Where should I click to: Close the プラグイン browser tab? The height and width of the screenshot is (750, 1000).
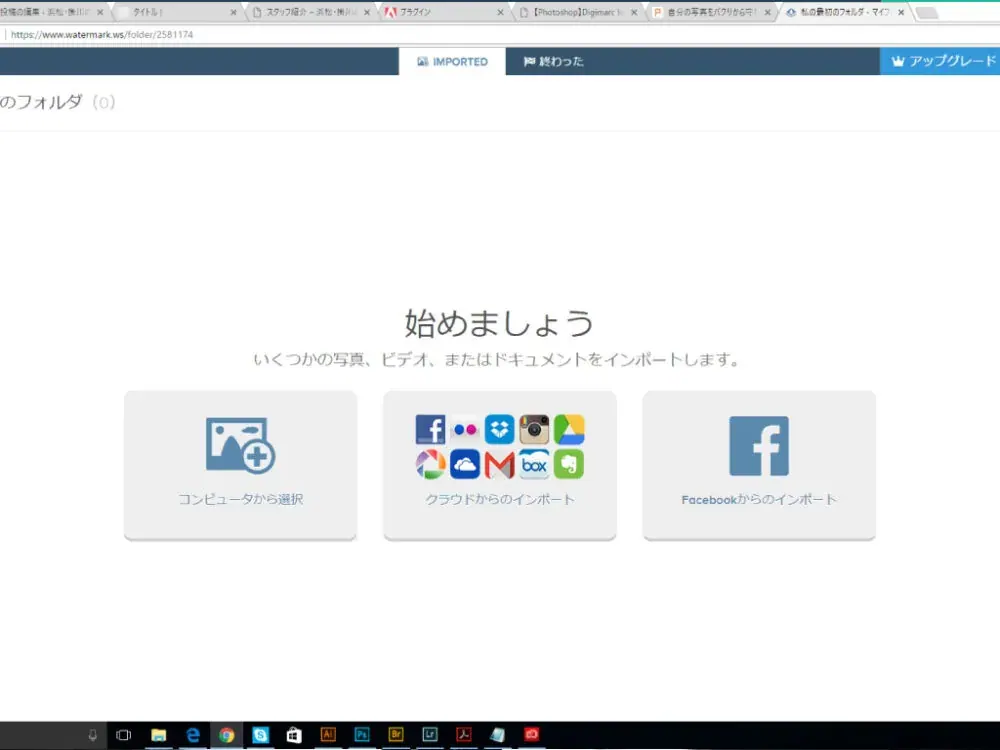coord(500,12)
